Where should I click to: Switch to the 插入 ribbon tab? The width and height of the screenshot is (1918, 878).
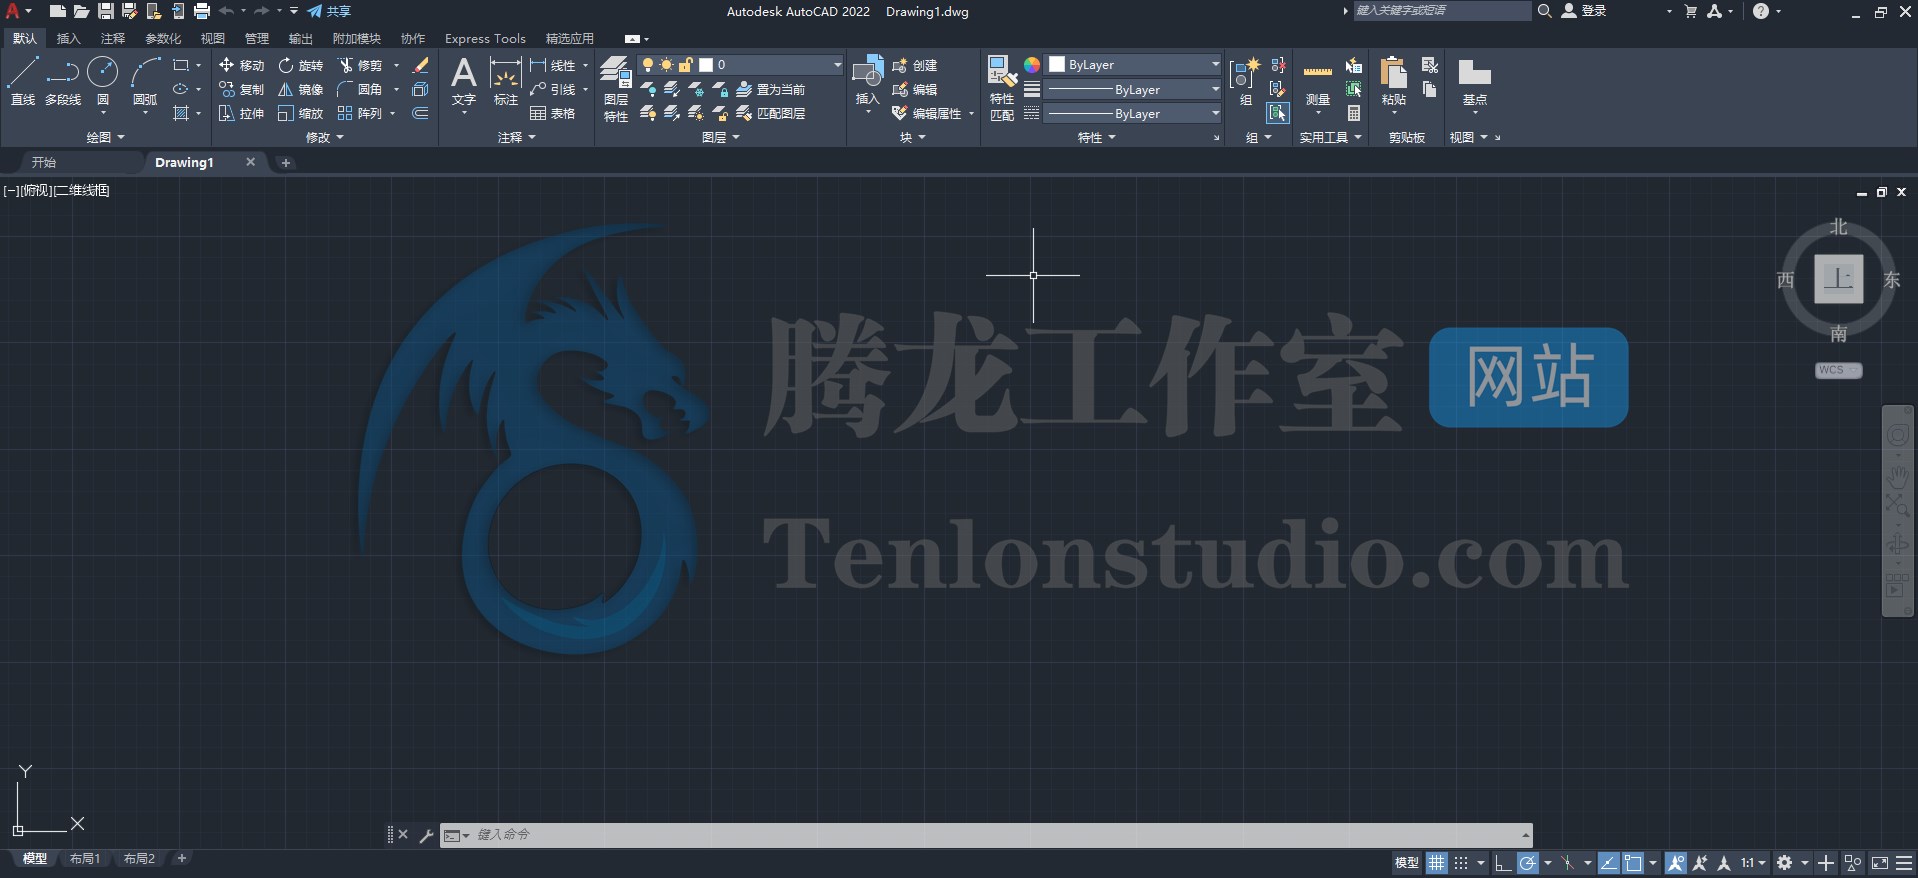68,38
